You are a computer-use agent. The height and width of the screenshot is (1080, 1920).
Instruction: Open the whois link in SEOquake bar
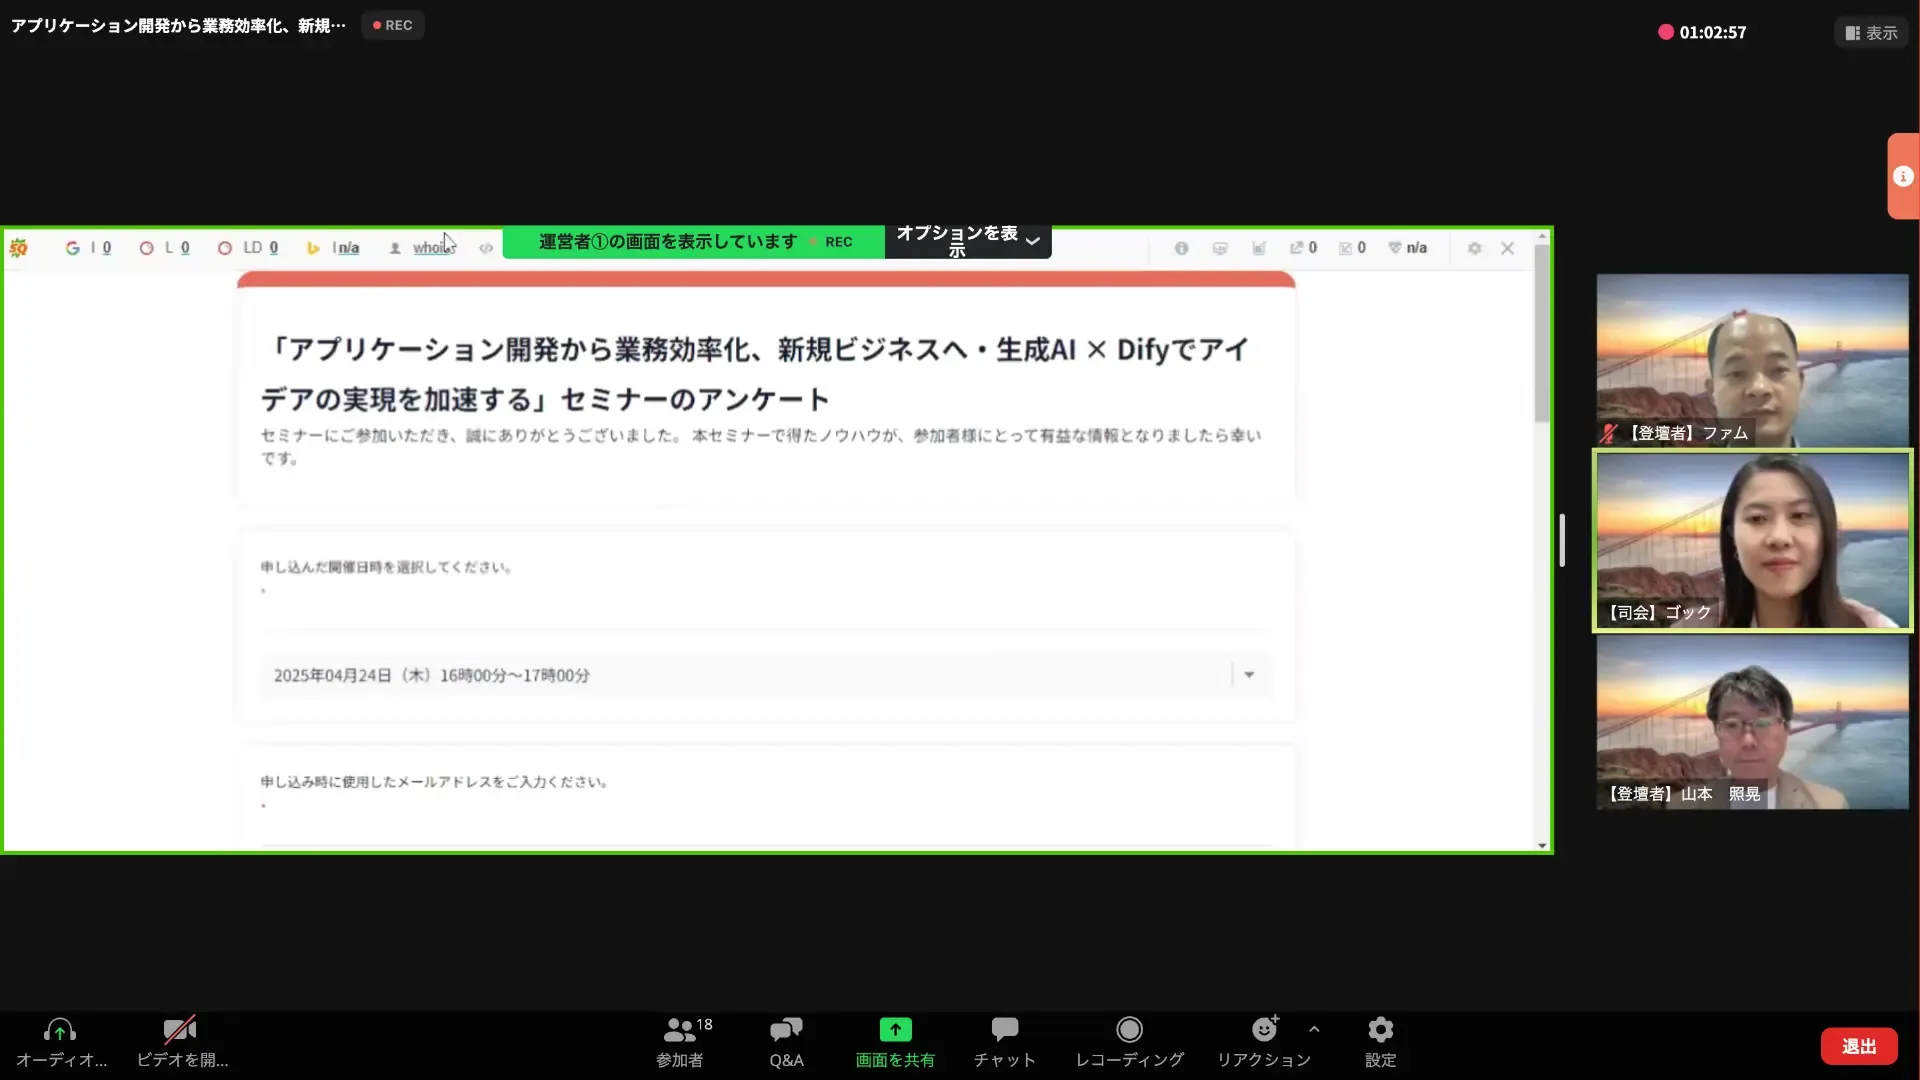tap(433, 248)
